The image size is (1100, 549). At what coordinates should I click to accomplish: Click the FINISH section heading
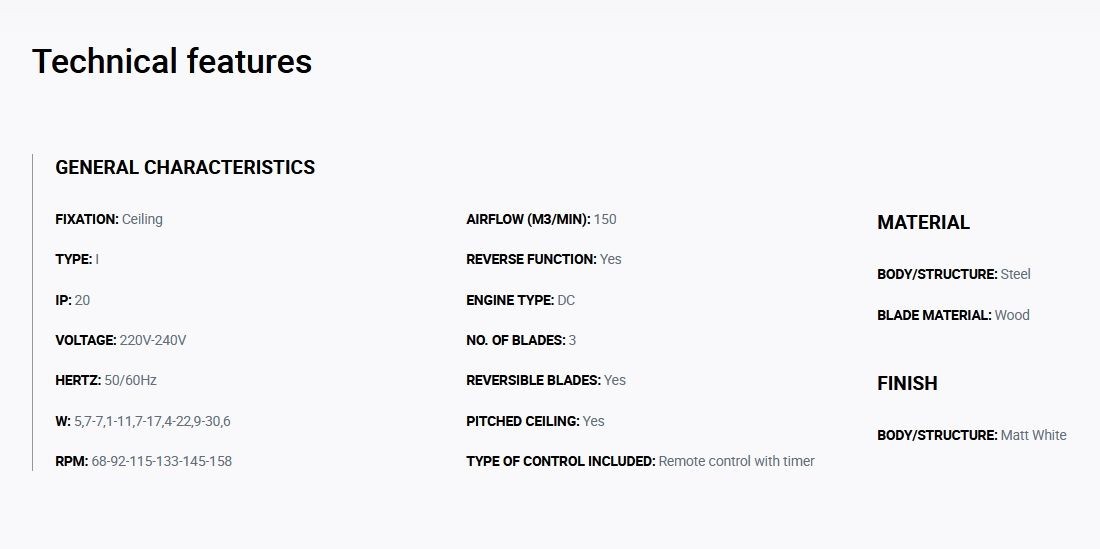point(907,384)
